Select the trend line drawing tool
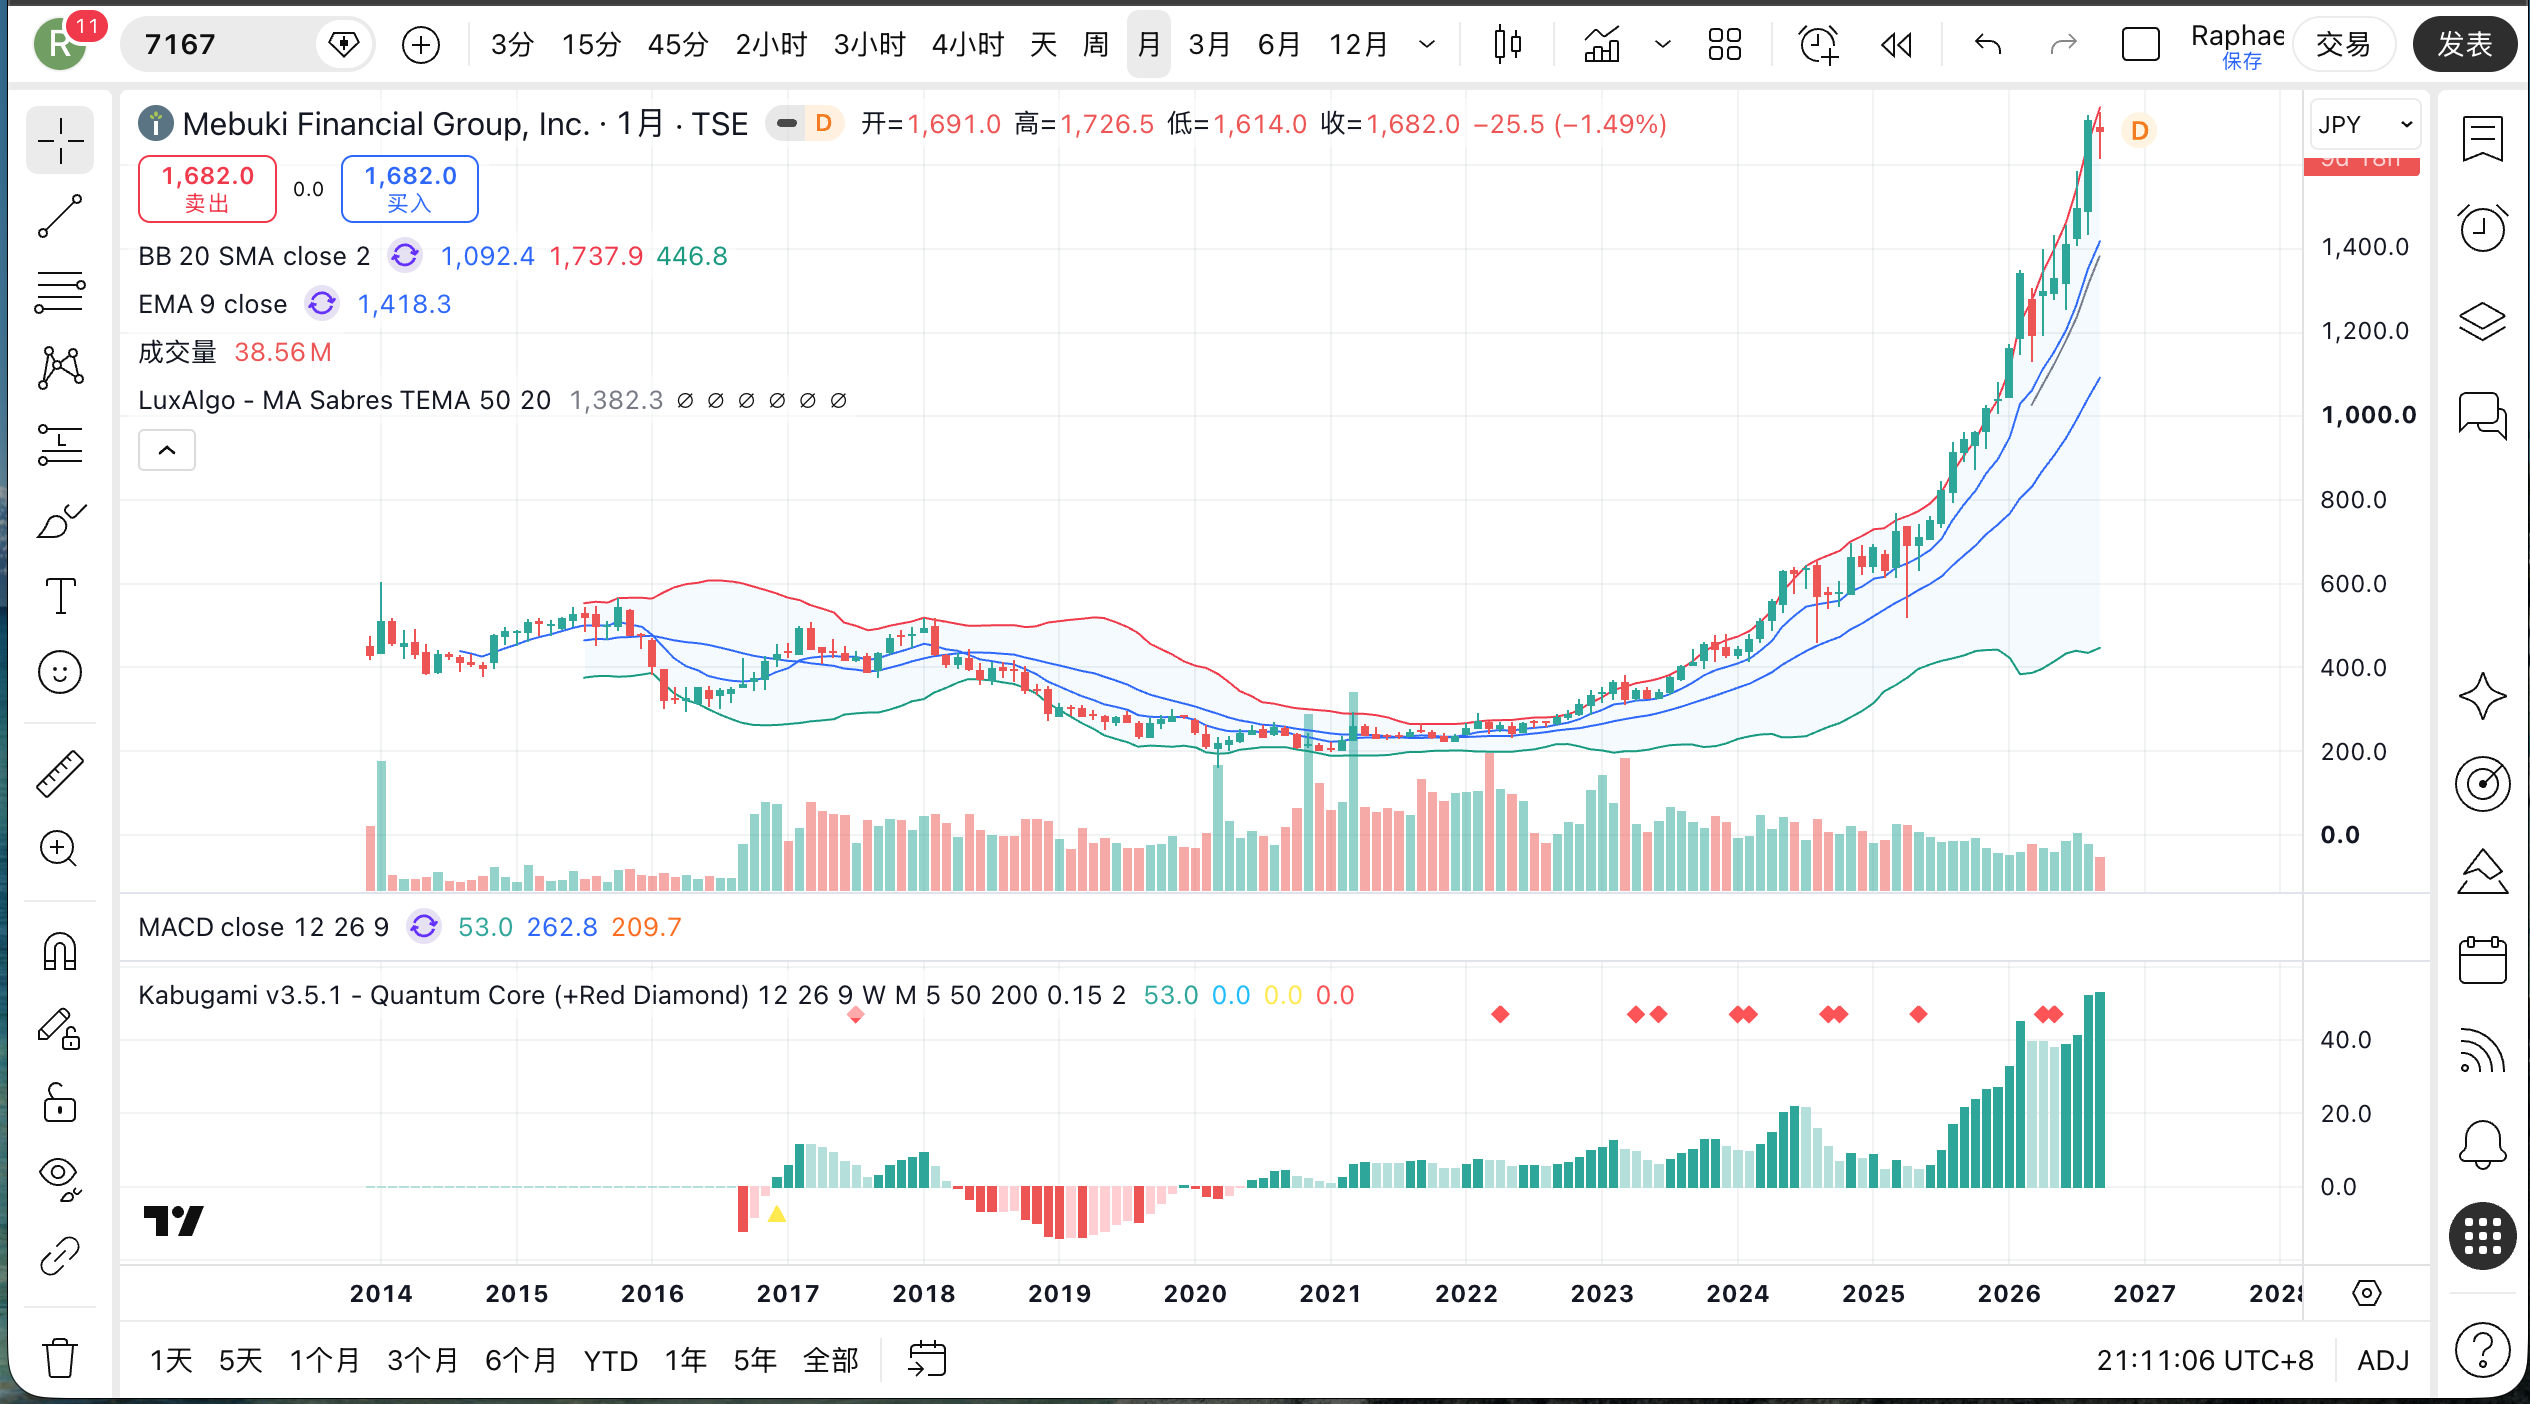2530x1404 pixels. tap(60, 216)
